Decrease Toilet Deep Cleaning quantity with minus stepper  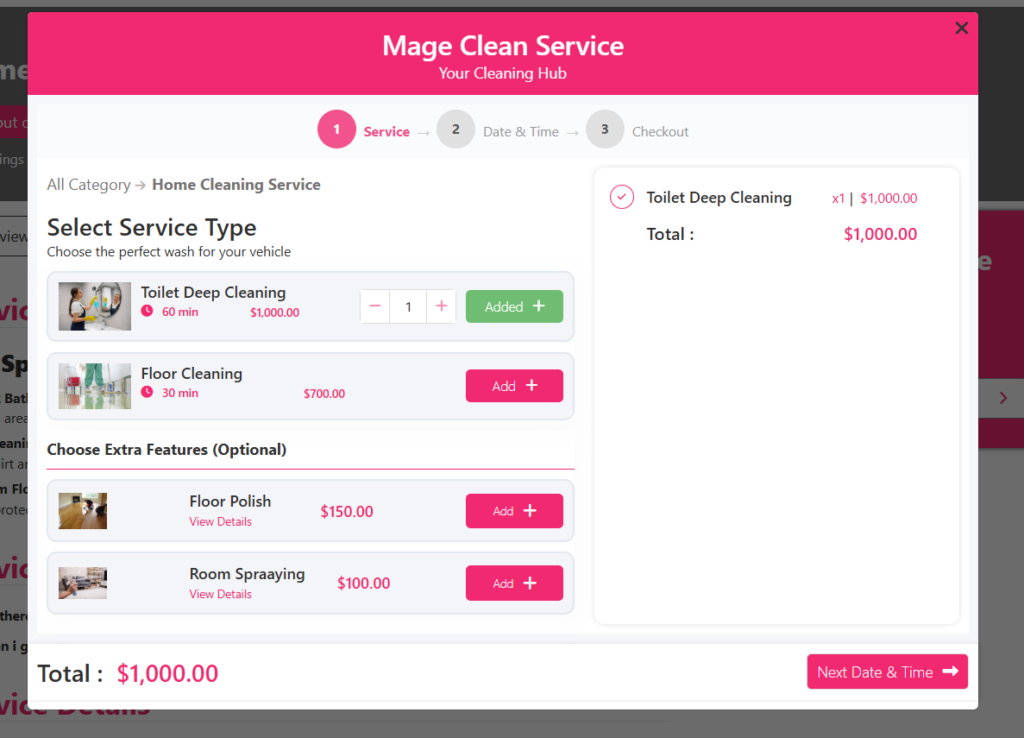click(x=374, y=306)
